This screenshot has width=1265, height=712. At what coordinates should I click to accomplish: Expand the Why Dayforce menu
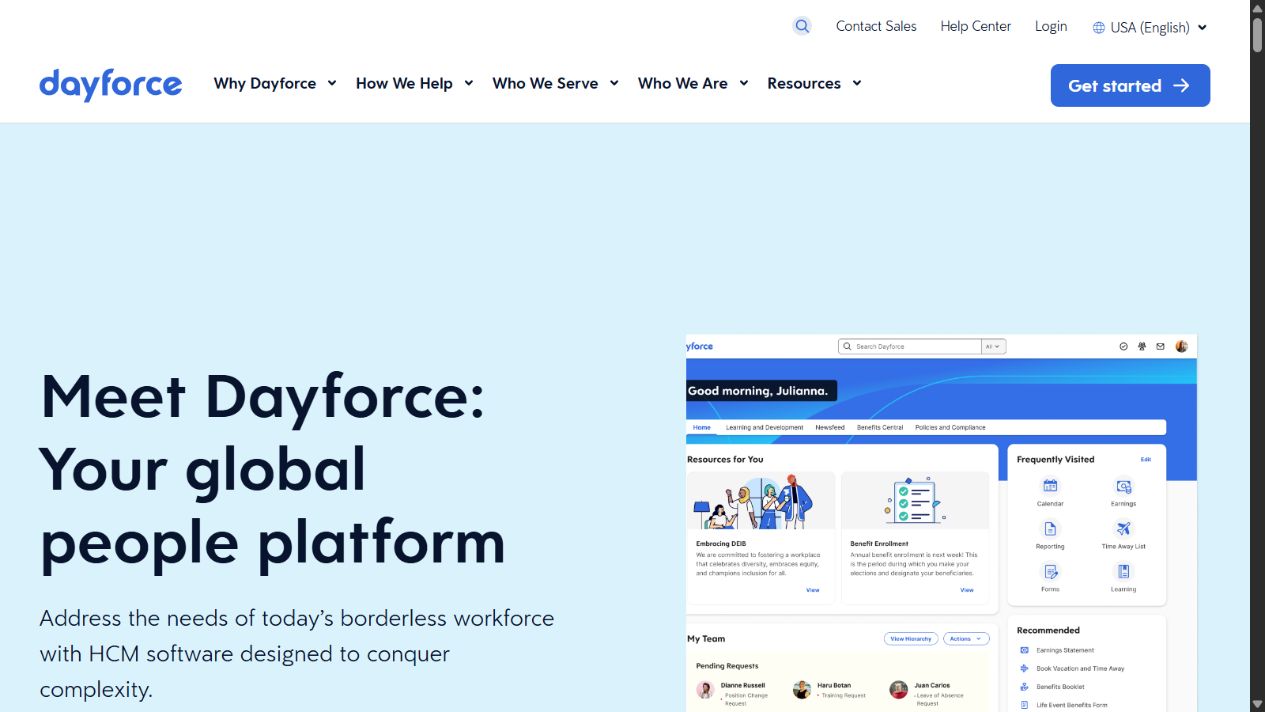point(275,84)
